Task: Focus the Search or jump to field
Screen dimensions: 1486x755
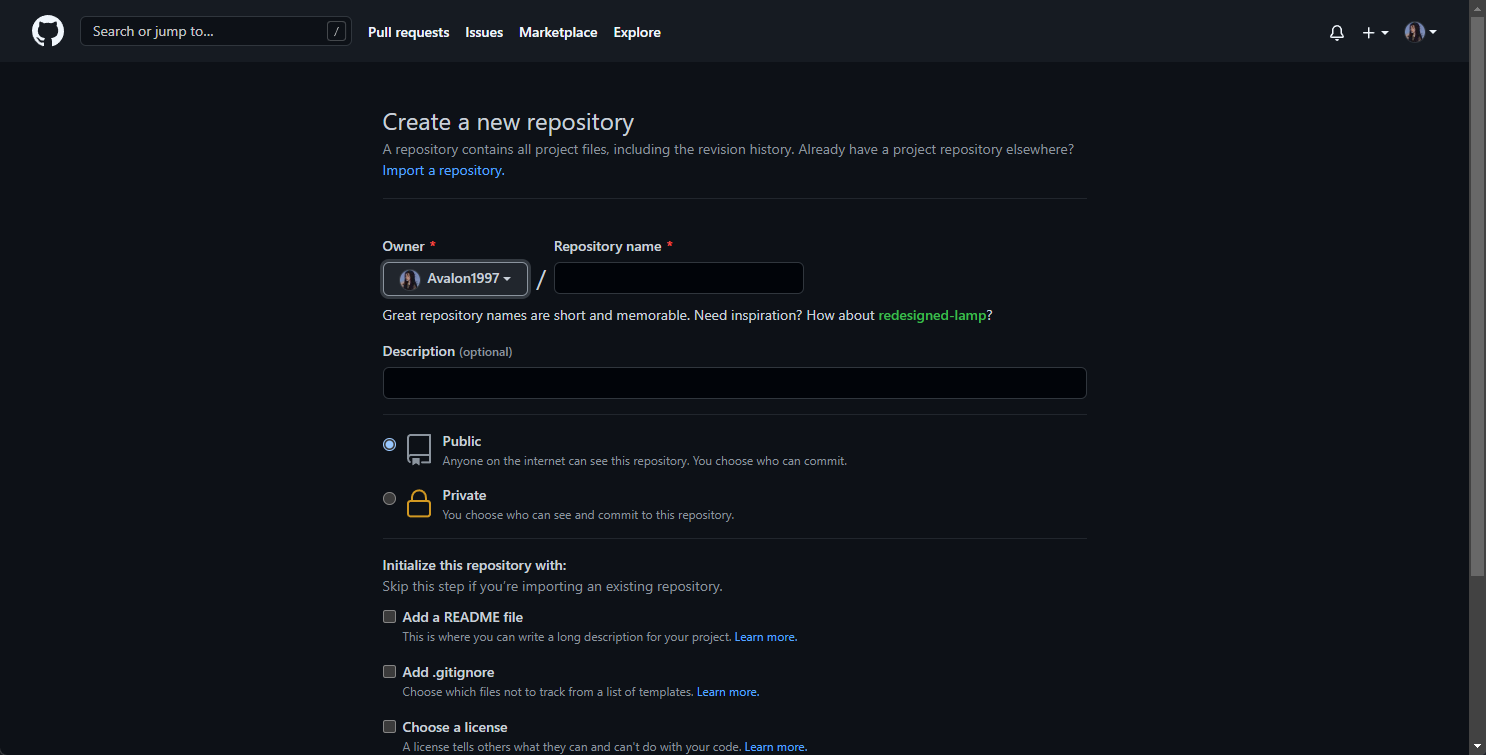Action: 216,31
